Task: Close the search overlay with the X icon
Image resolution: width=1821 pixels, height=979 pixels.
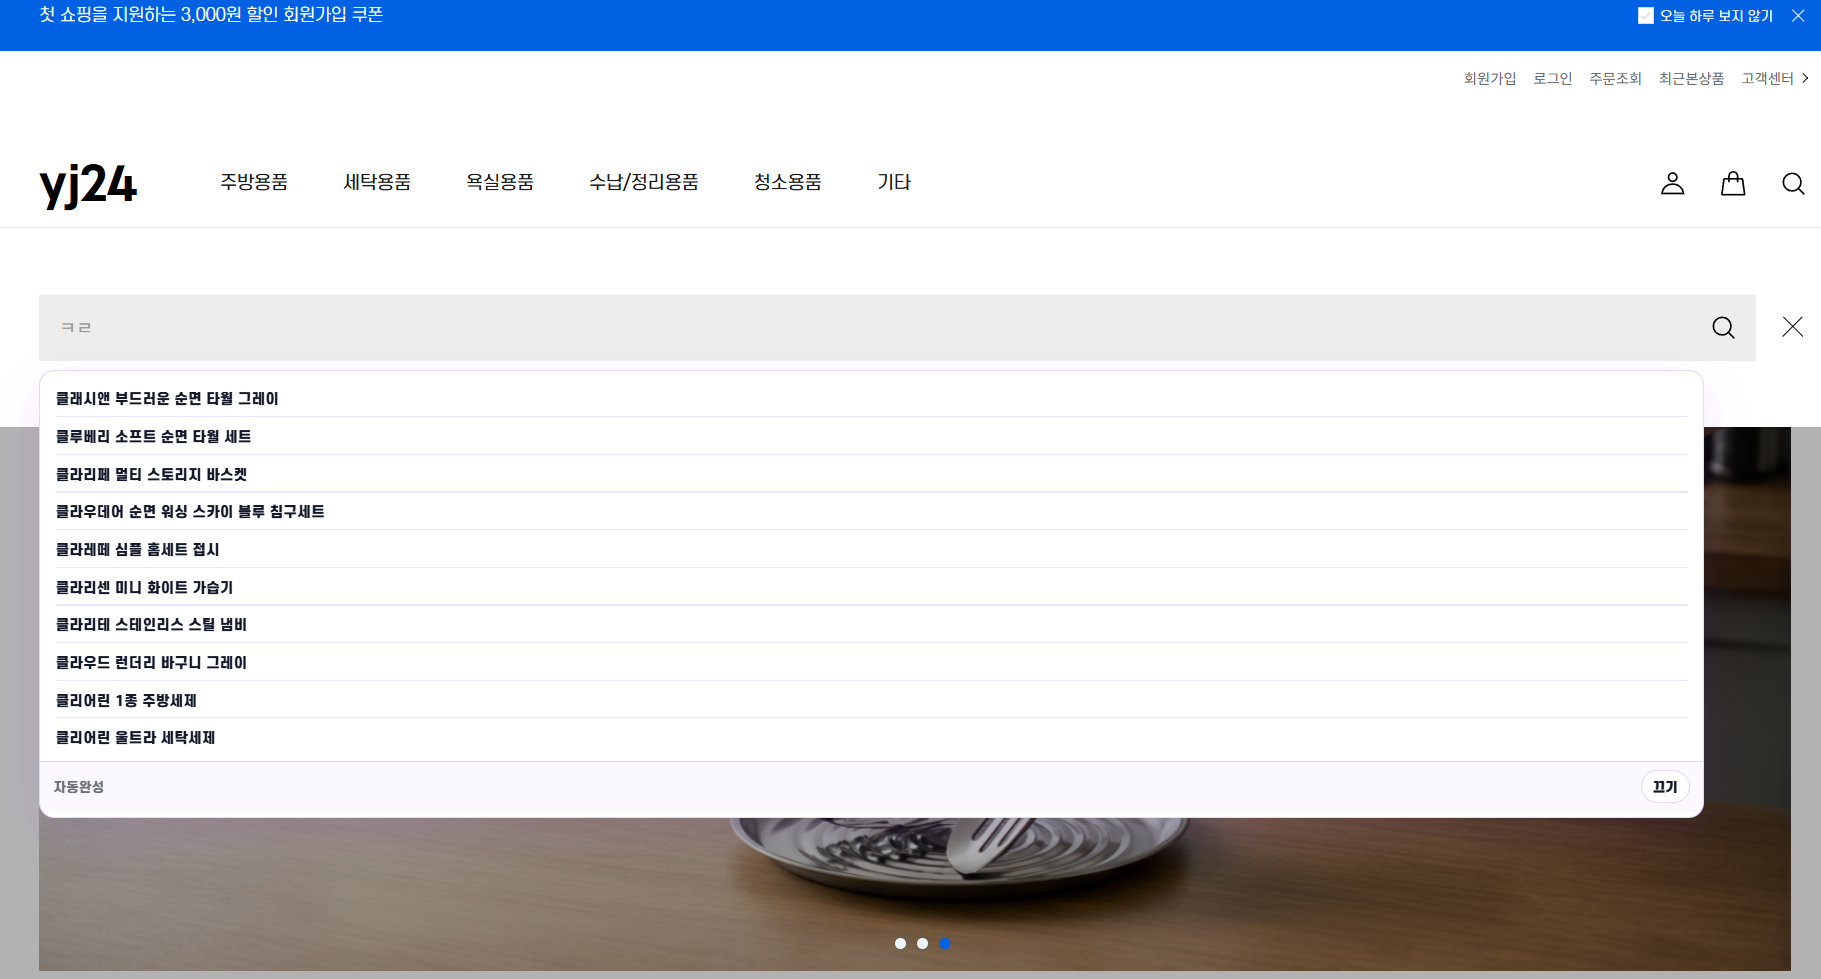Action: 1792,326
